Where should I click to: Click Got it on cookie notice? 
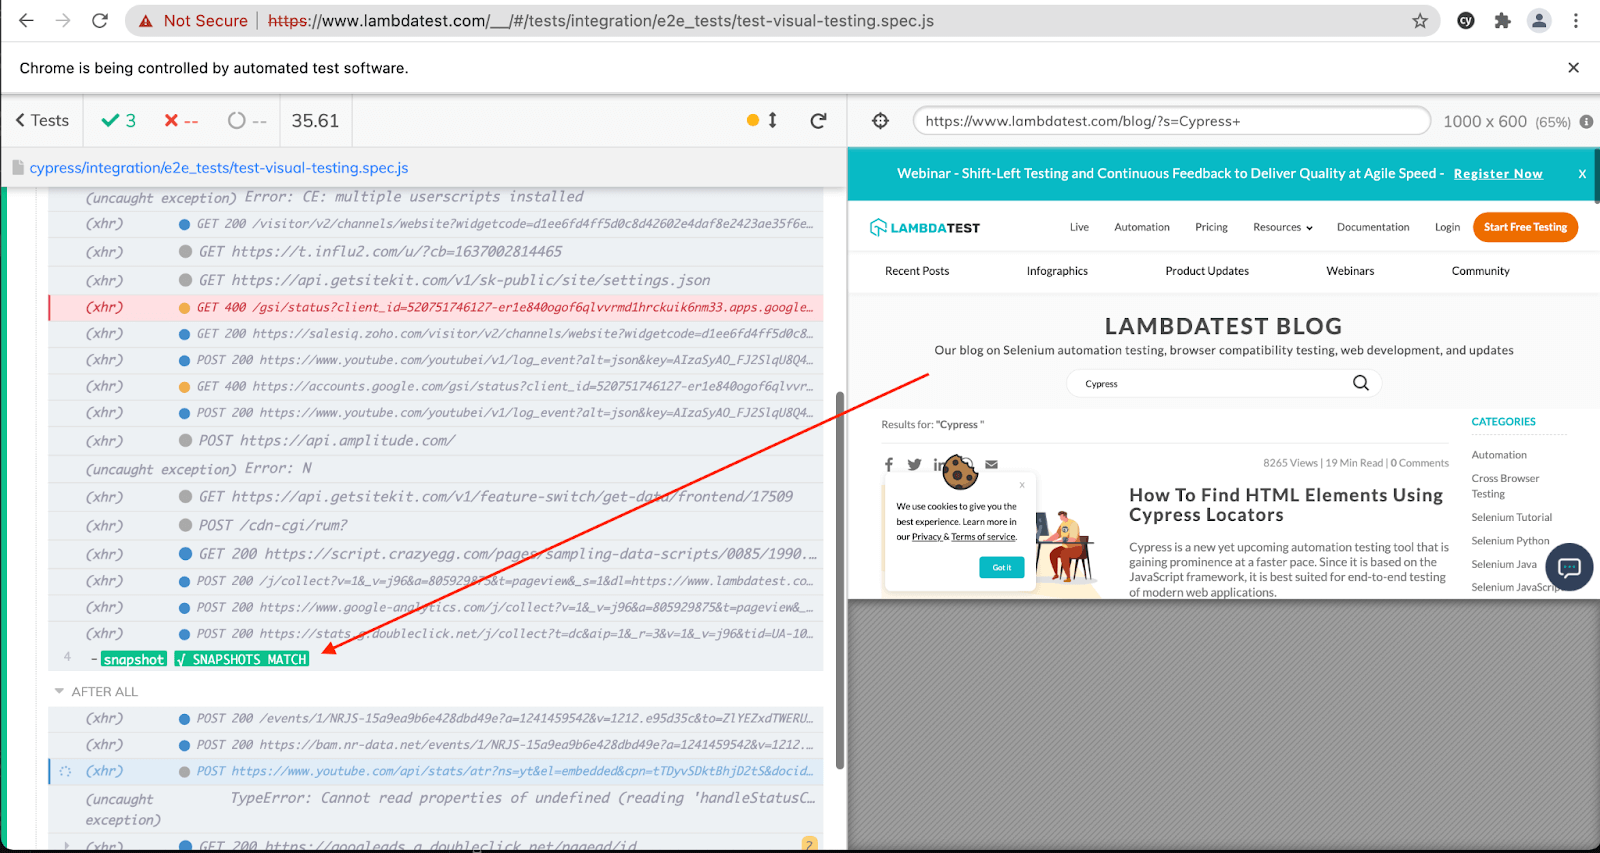[1002, 568]
